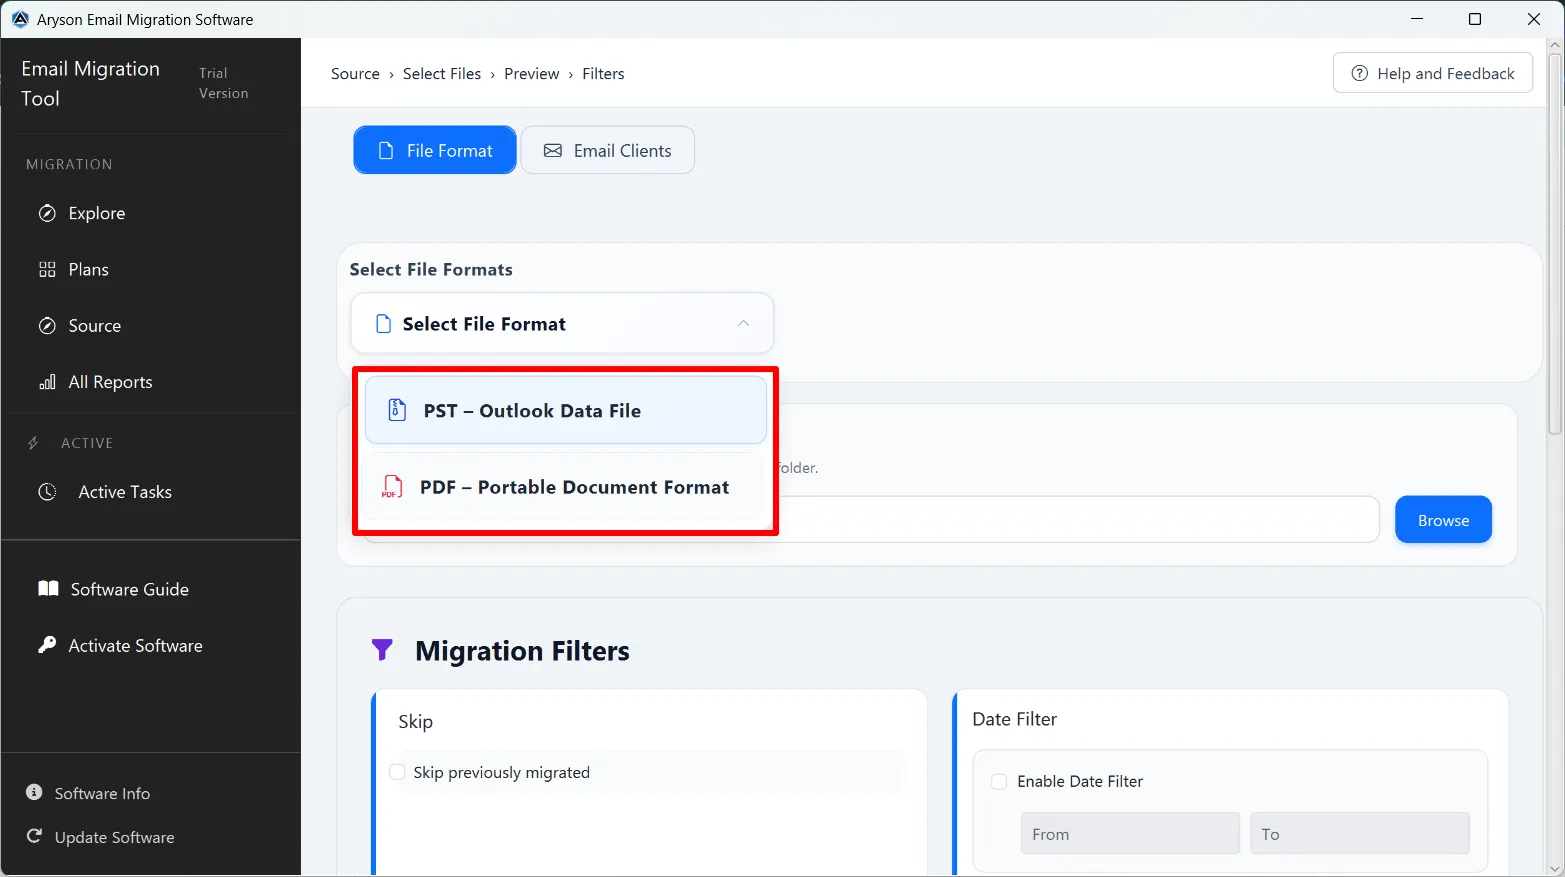Click the dropdown chevron arrow
Screen dimensions: 1565x877
[743, 323]
